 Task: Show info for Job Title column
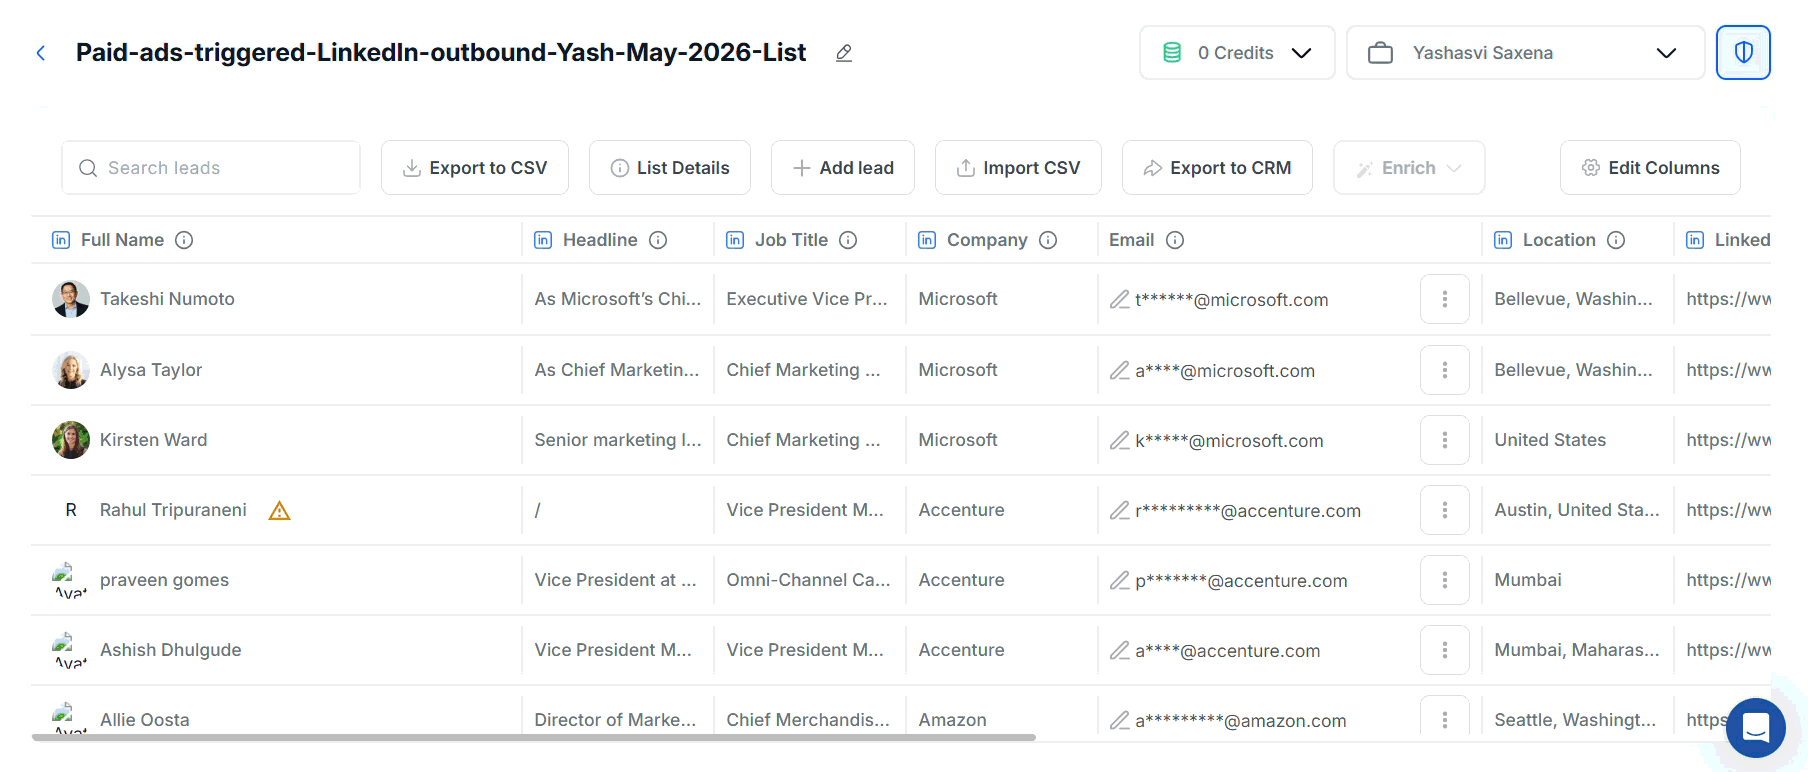click(x=848, y=240)
